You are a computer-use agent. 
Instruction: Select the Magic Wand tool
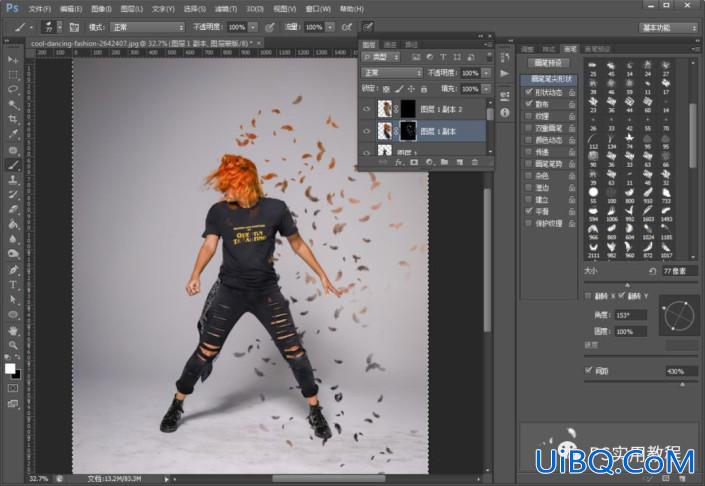[x=13, y=105]
